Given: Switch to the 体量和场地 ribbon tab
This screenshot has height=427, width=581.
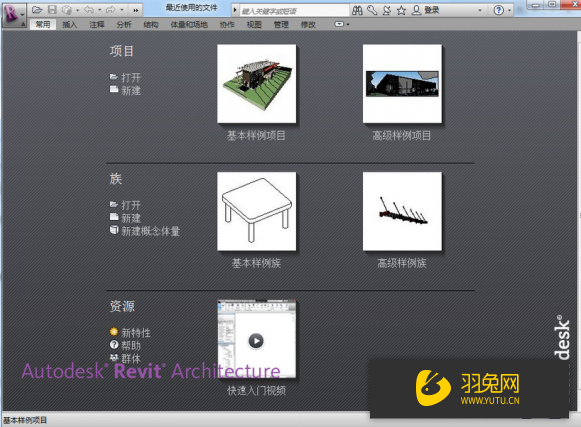Looking at the screenshot, I should [x=189, y=24].
